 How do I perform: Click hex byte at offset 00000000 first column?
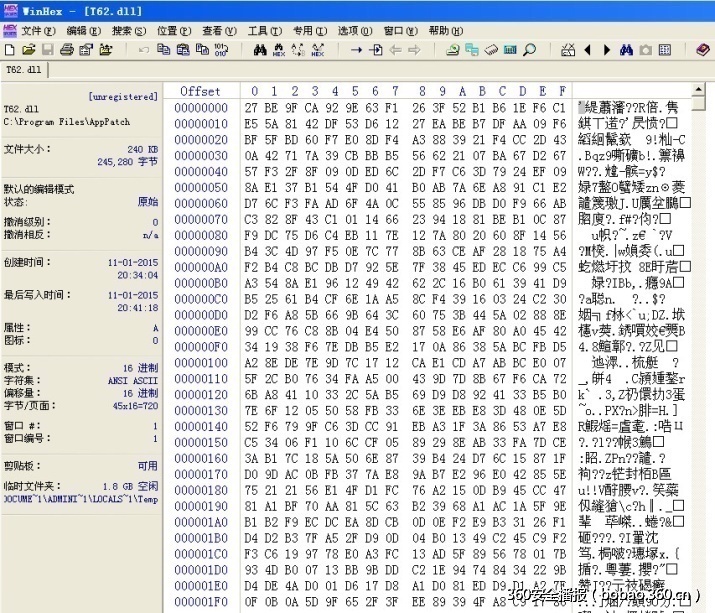click(x=253, y=107)
